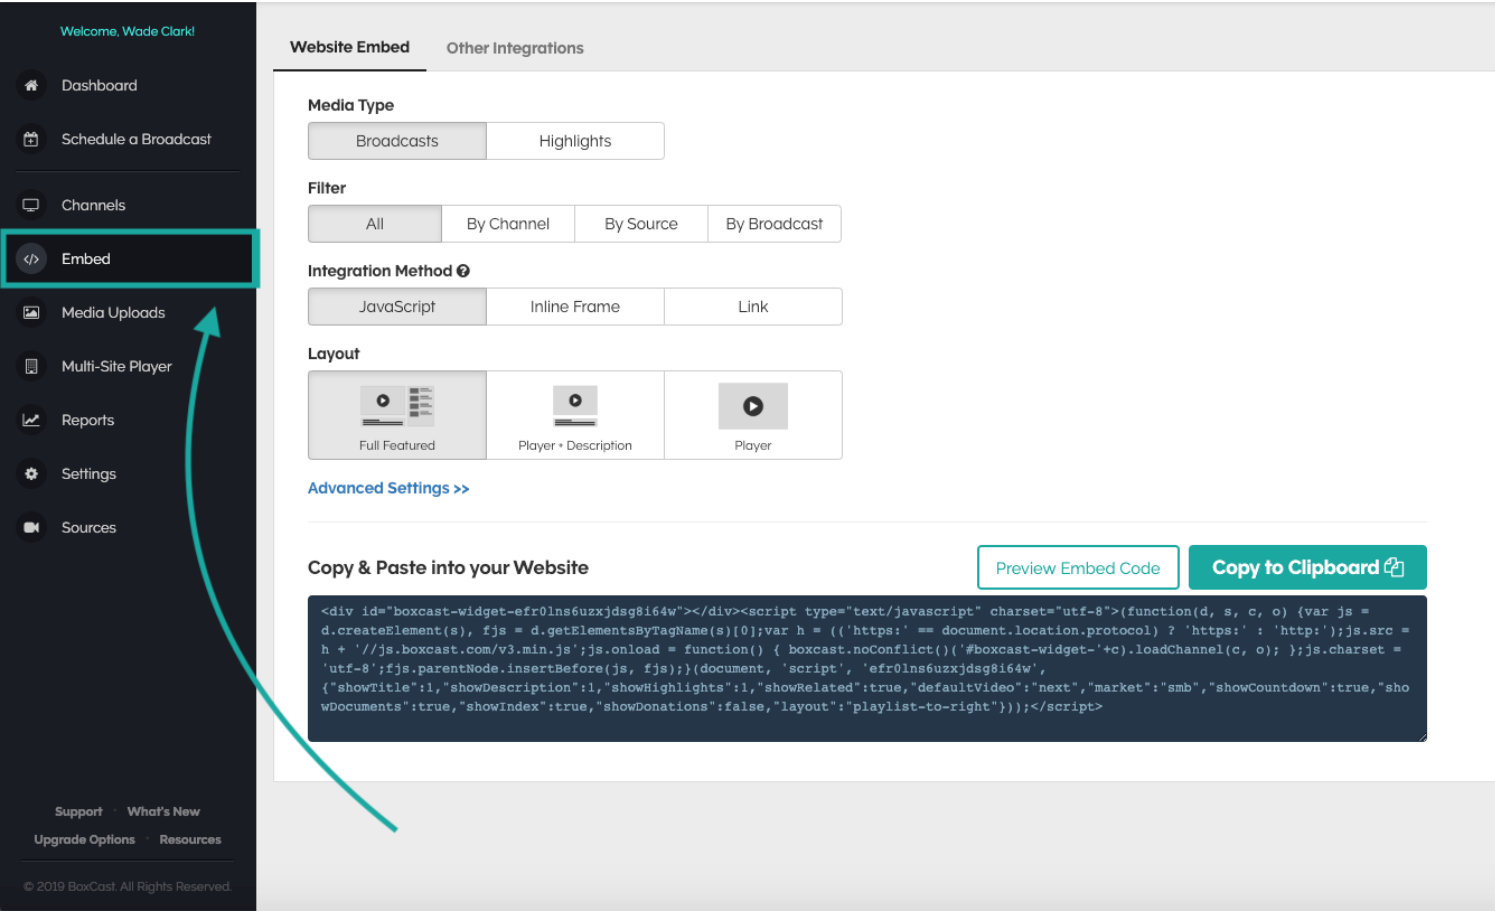The width and height of the screenshot is (1495, 911).
Task: Open the Reports chart icon
Action: (31, 420)
